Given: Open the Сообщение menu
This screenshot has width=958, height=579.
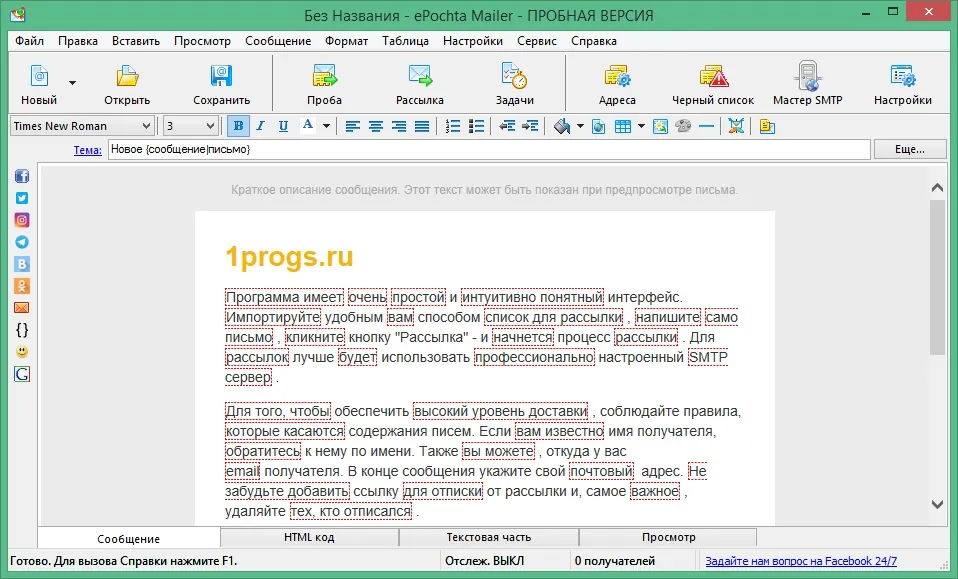Looking at the screenshot, I should coord(278,41).
